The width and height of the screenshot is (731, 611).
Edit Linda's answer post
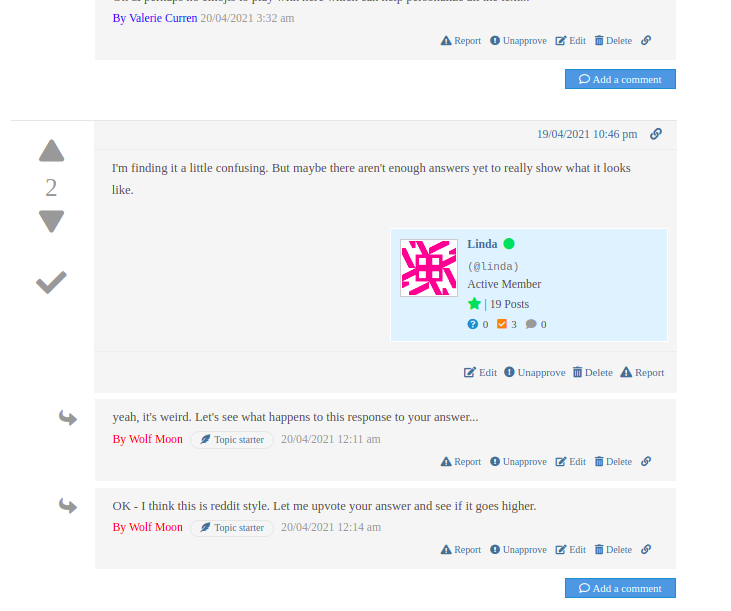pyautogui.click(x=480, y=372)
